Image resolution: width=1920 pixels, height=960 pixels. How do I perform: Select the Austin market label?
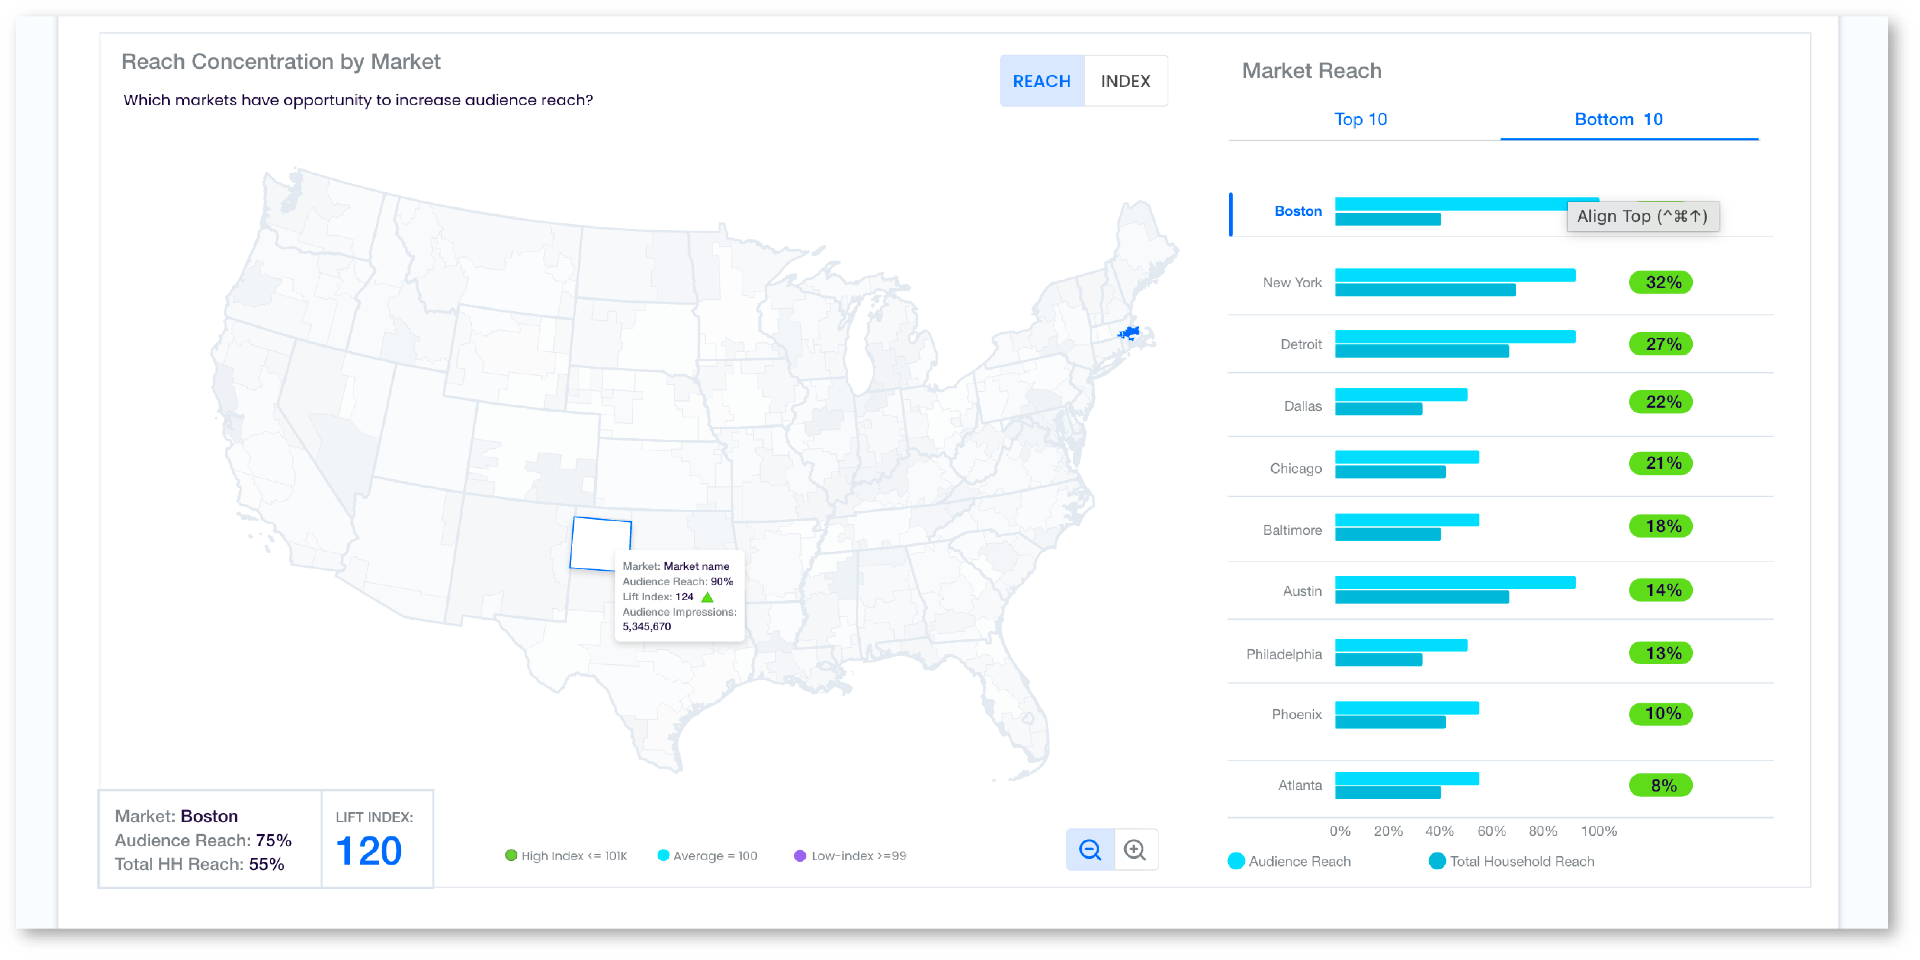click(x=1302, y=591)
